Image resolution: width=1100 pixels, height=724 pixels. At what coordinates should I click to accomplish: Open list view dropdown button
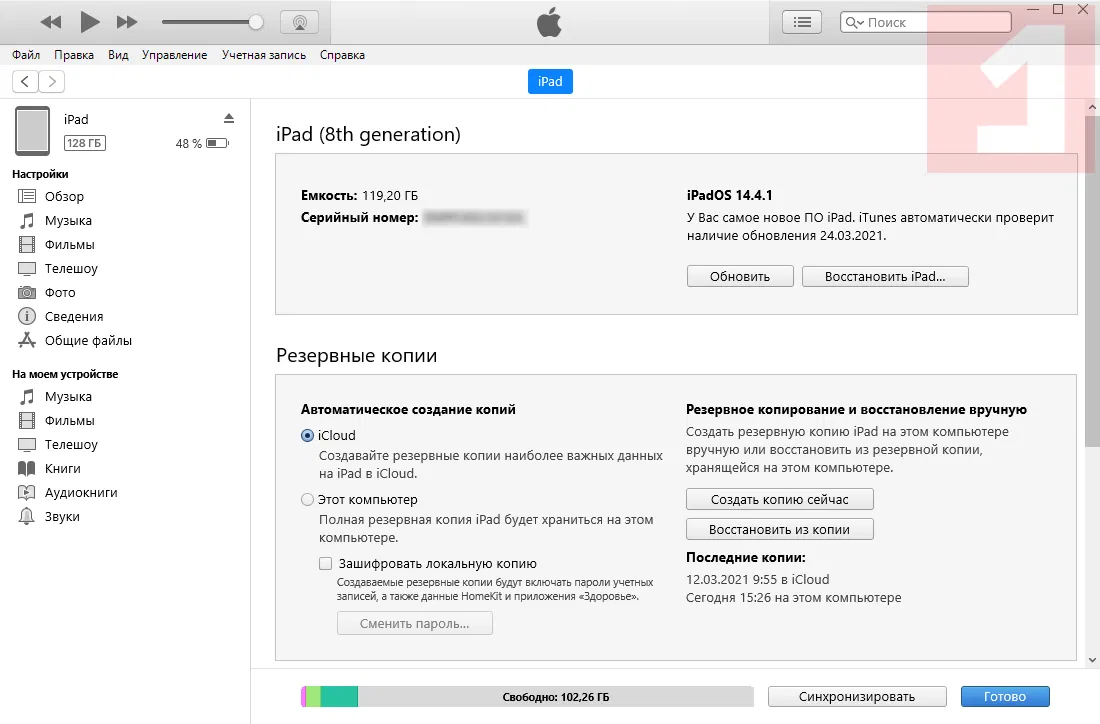point(801,21)
